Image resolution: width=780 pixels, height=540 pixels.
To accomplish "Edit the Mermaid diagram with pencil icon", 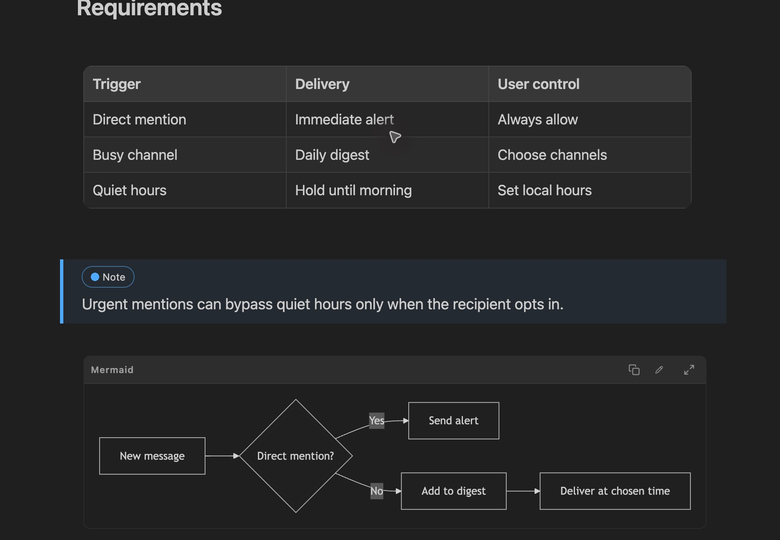I will click(x=659, y=369).
